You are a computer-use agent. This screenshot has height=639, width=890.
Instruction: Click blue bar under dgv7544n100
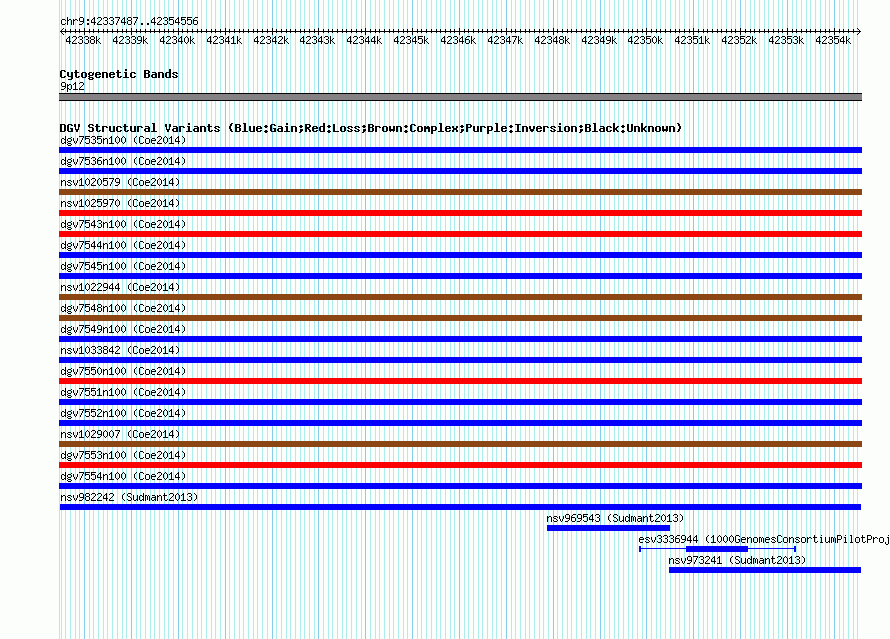pos(460,255)
